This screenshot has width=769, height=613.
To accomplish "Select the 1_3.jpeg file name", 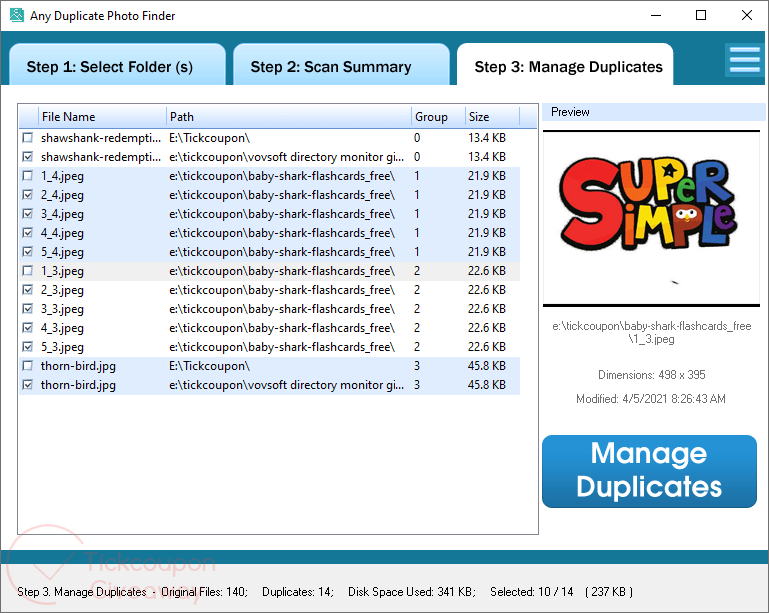I will coord(62,271).
